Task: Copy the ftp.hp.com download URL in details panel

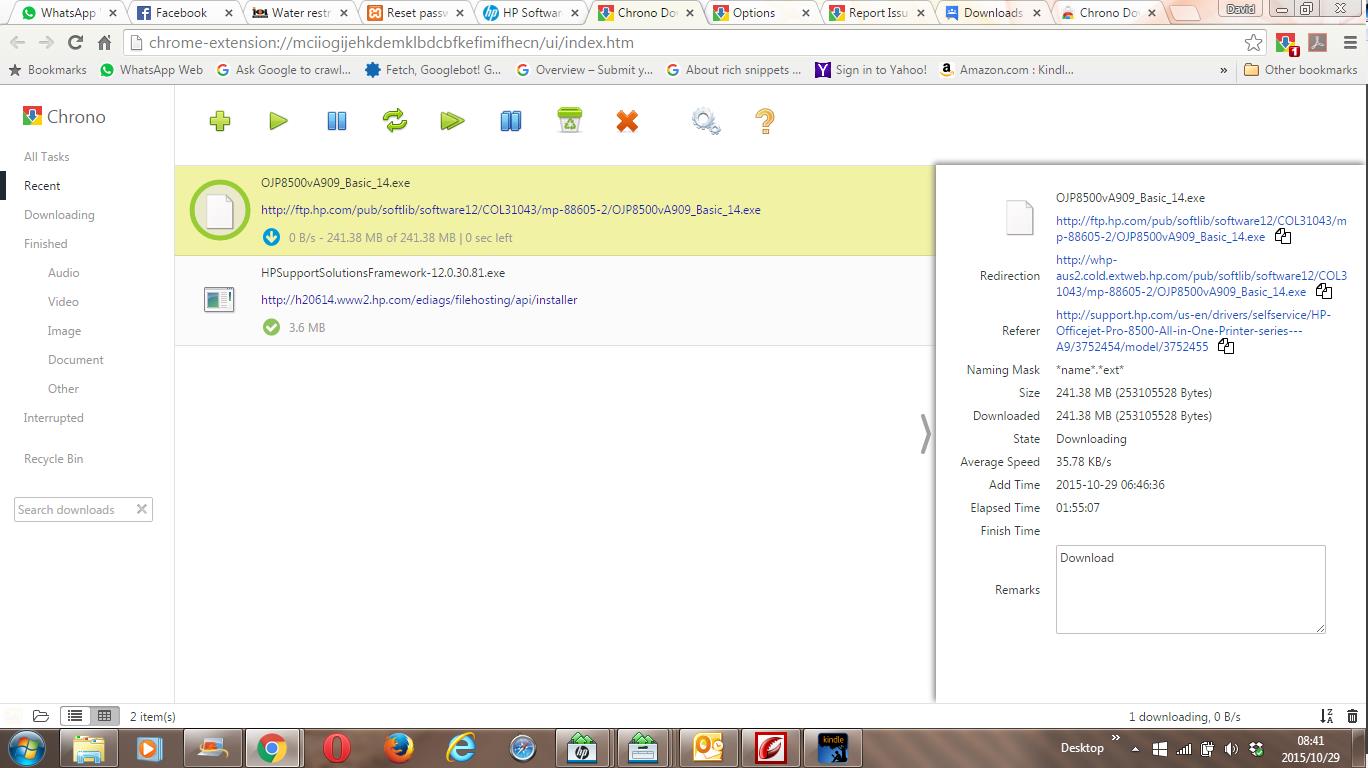Action: [1283, 237]
